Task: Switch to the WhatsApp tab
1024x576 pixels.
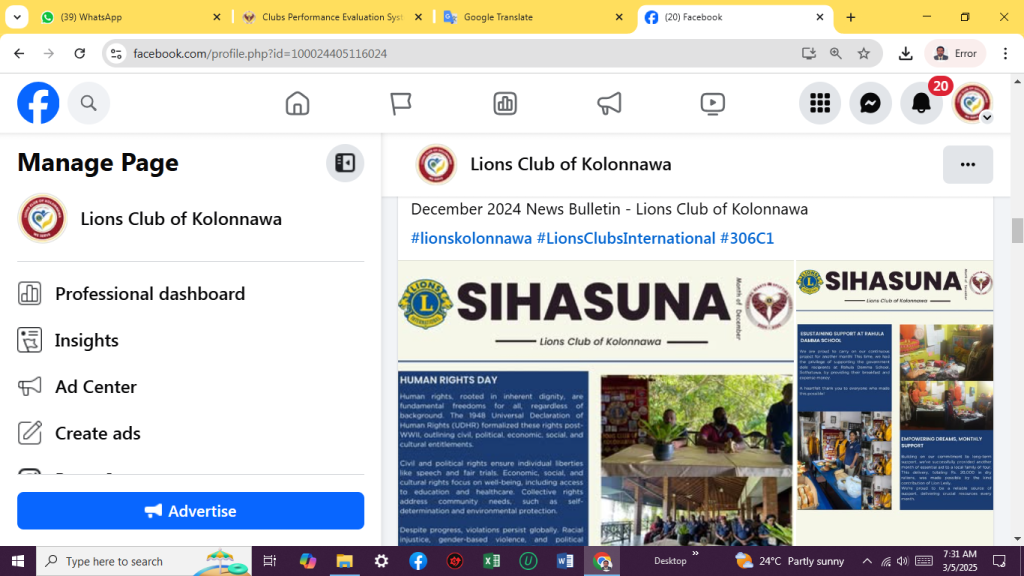Action: (x=131, y=17)
